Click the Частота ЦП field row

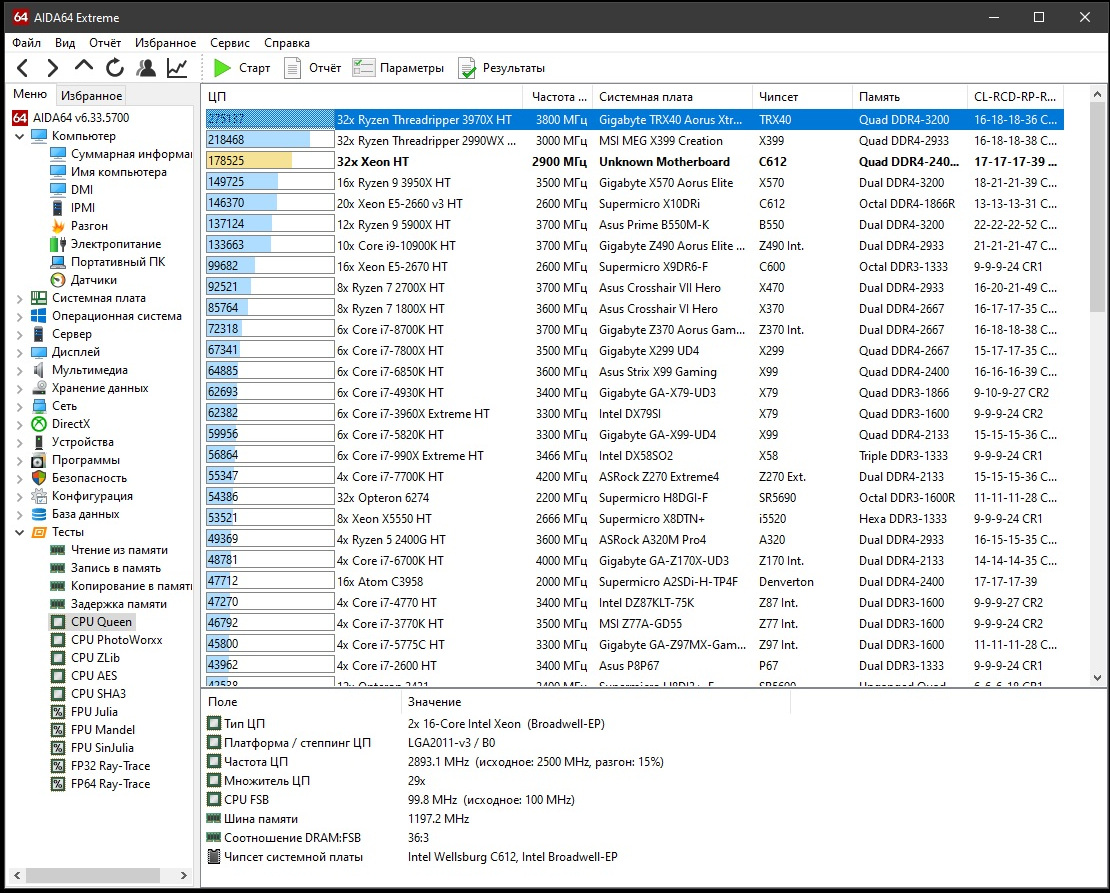point(496,762)
